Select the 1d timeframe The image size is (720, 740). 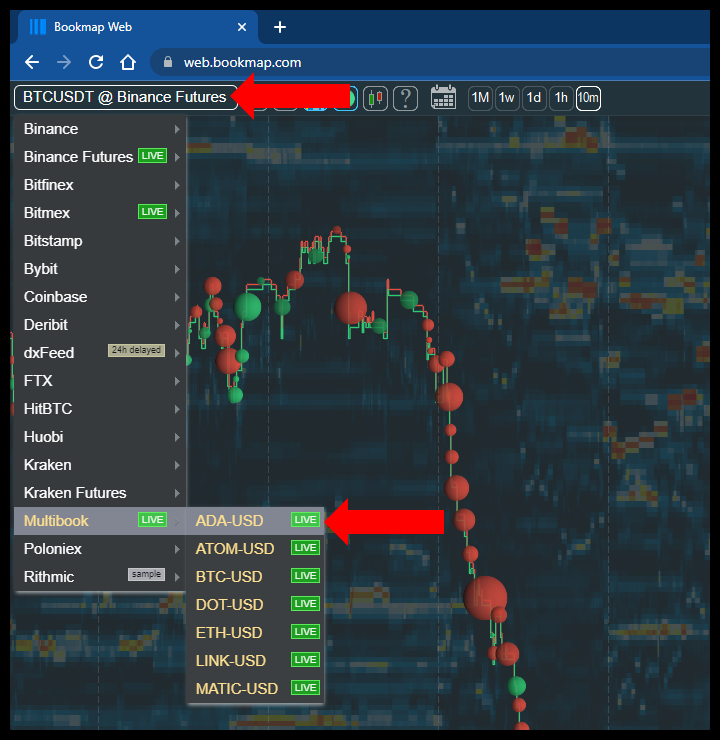(534, 98)
